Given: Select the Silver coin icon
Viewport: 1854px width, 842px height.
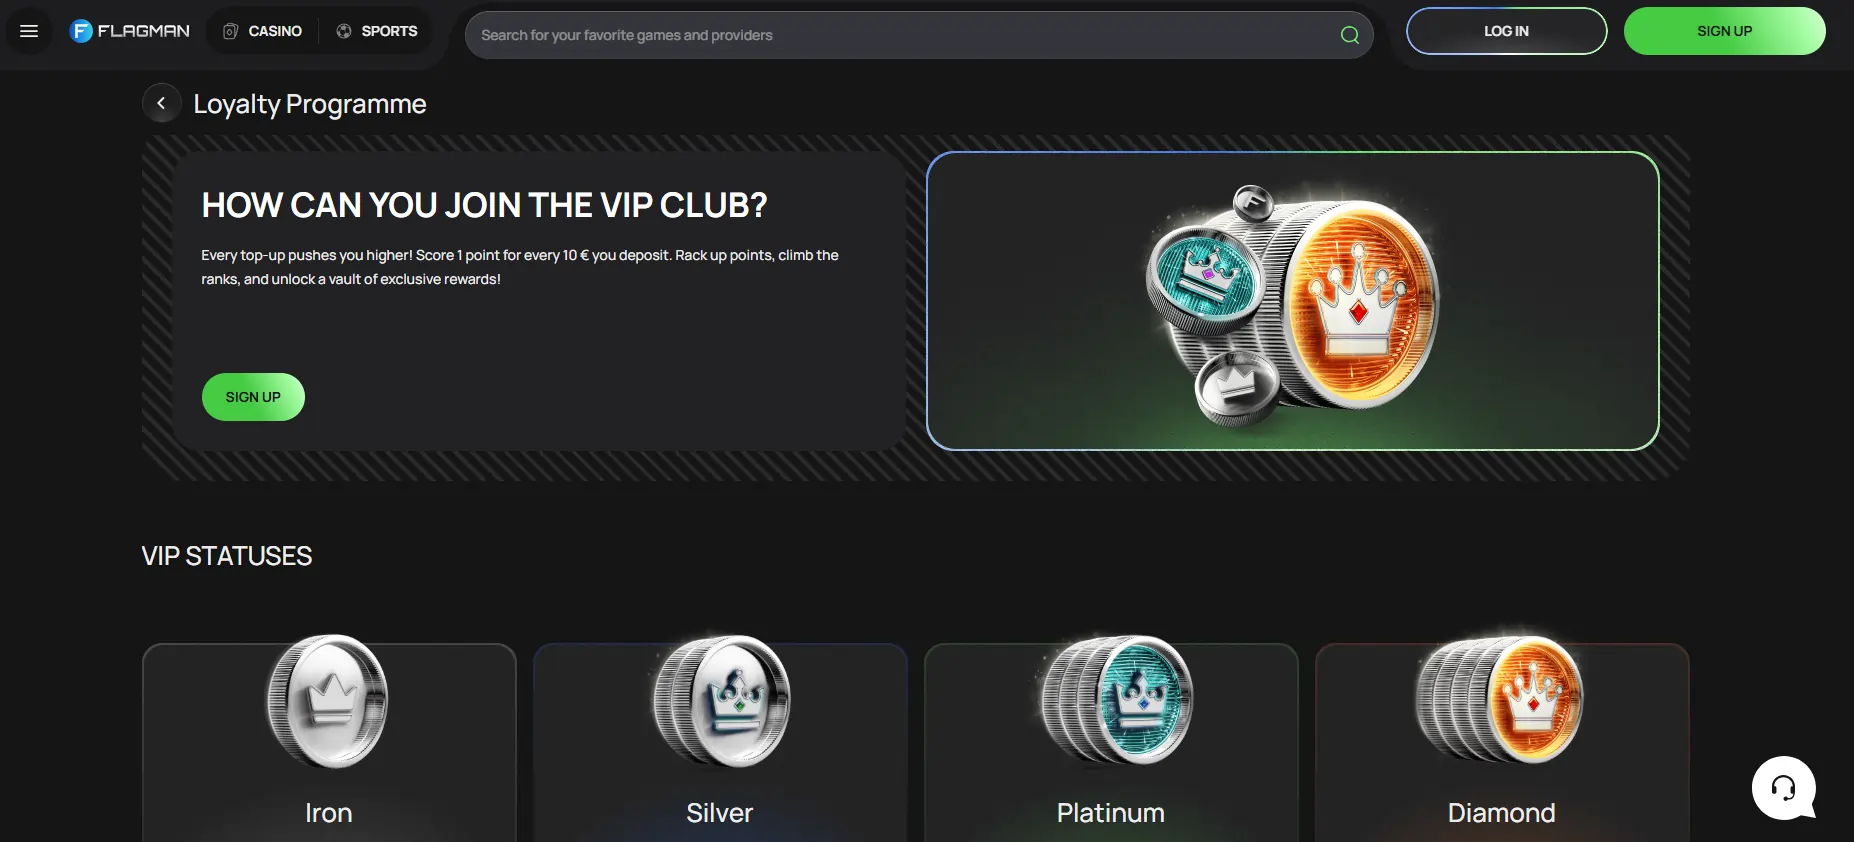Looking at the screenshot, I should tap(720, 701).
